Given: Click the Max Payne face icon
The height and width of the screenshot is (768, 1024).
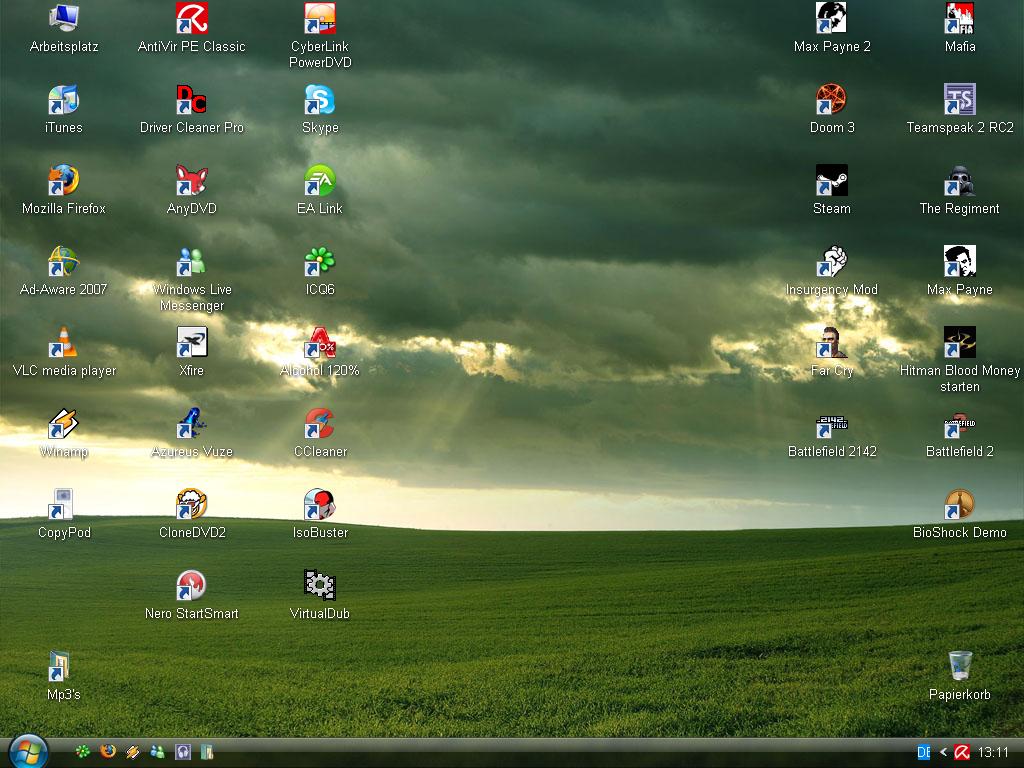Looking at the screenshot, I should (959, 261).
